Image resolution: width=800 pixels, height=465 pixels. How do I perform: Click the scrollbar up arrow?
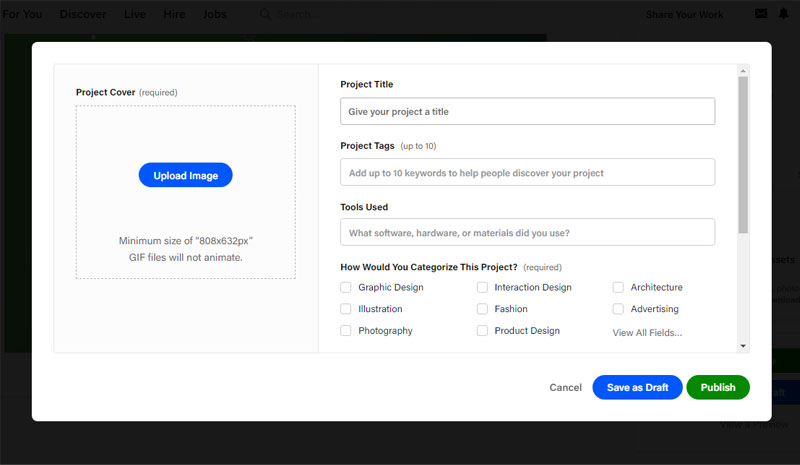click(x=743, y=71)
